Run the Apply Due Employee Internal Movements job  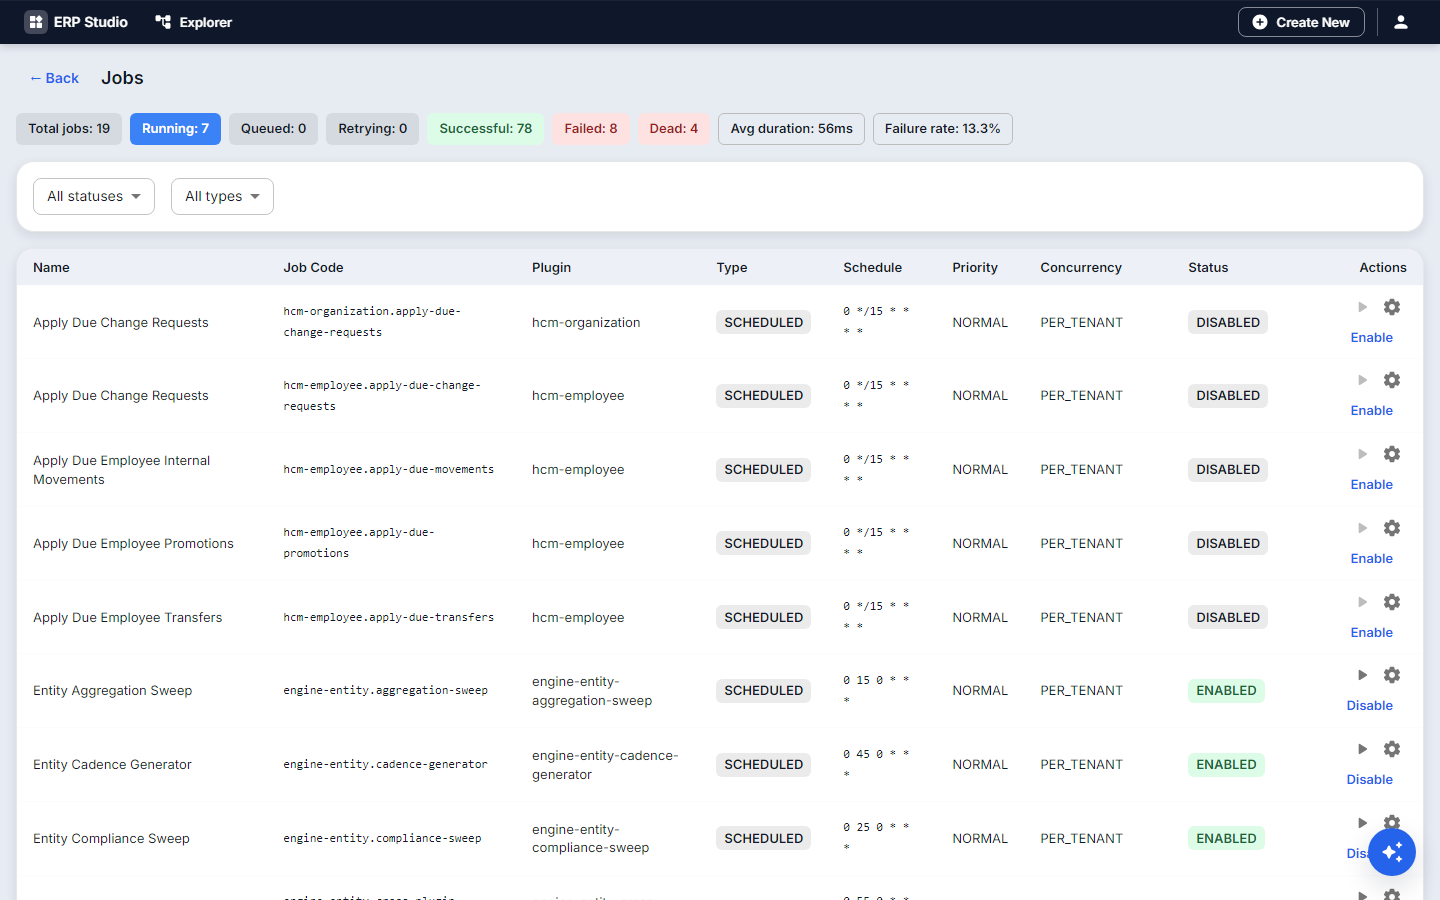[x=1362, y=454]
